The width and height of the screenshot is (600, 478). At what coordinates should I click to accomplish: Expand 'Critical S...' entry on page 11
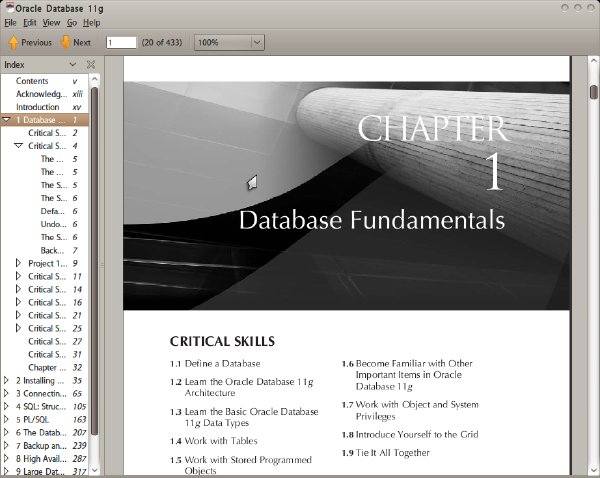[x=18, y=276]
